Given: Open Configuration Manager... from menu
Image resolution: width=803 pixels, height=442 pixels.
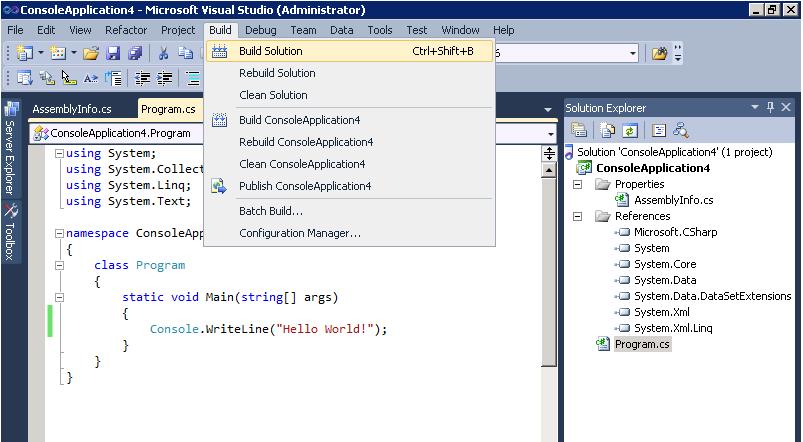Looking at the screenshot, I should [349, 233].
